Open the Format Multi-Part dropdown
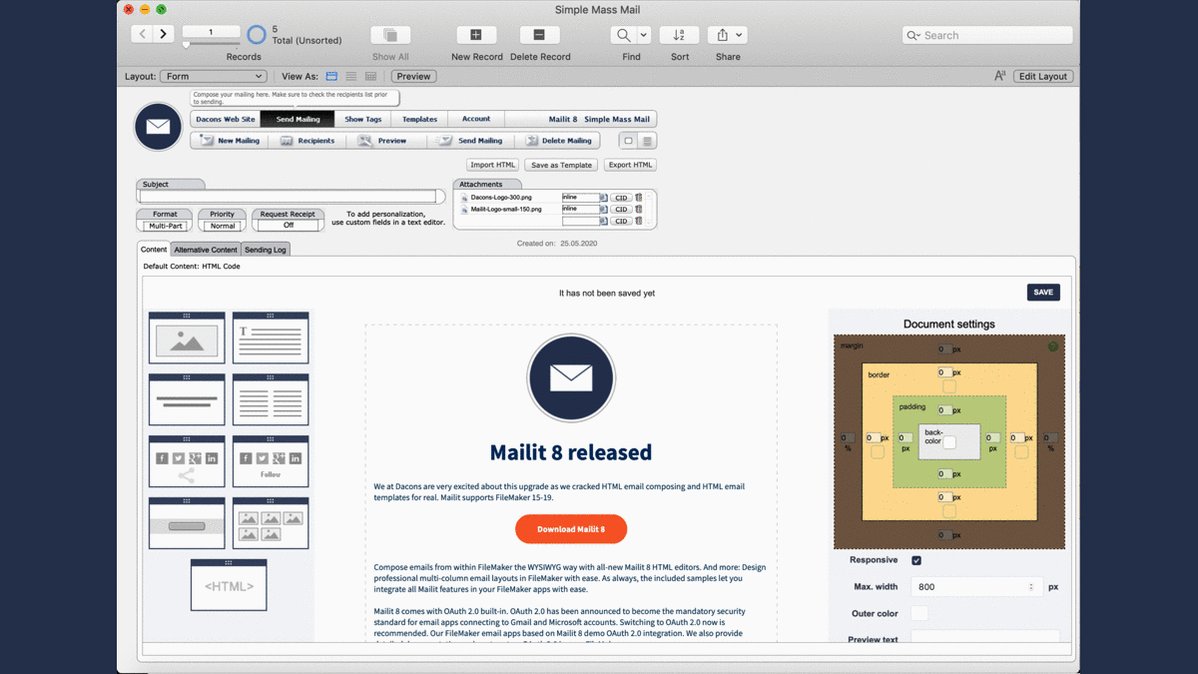The height and width of the screenshot is (674, 1198). [165, 225]
